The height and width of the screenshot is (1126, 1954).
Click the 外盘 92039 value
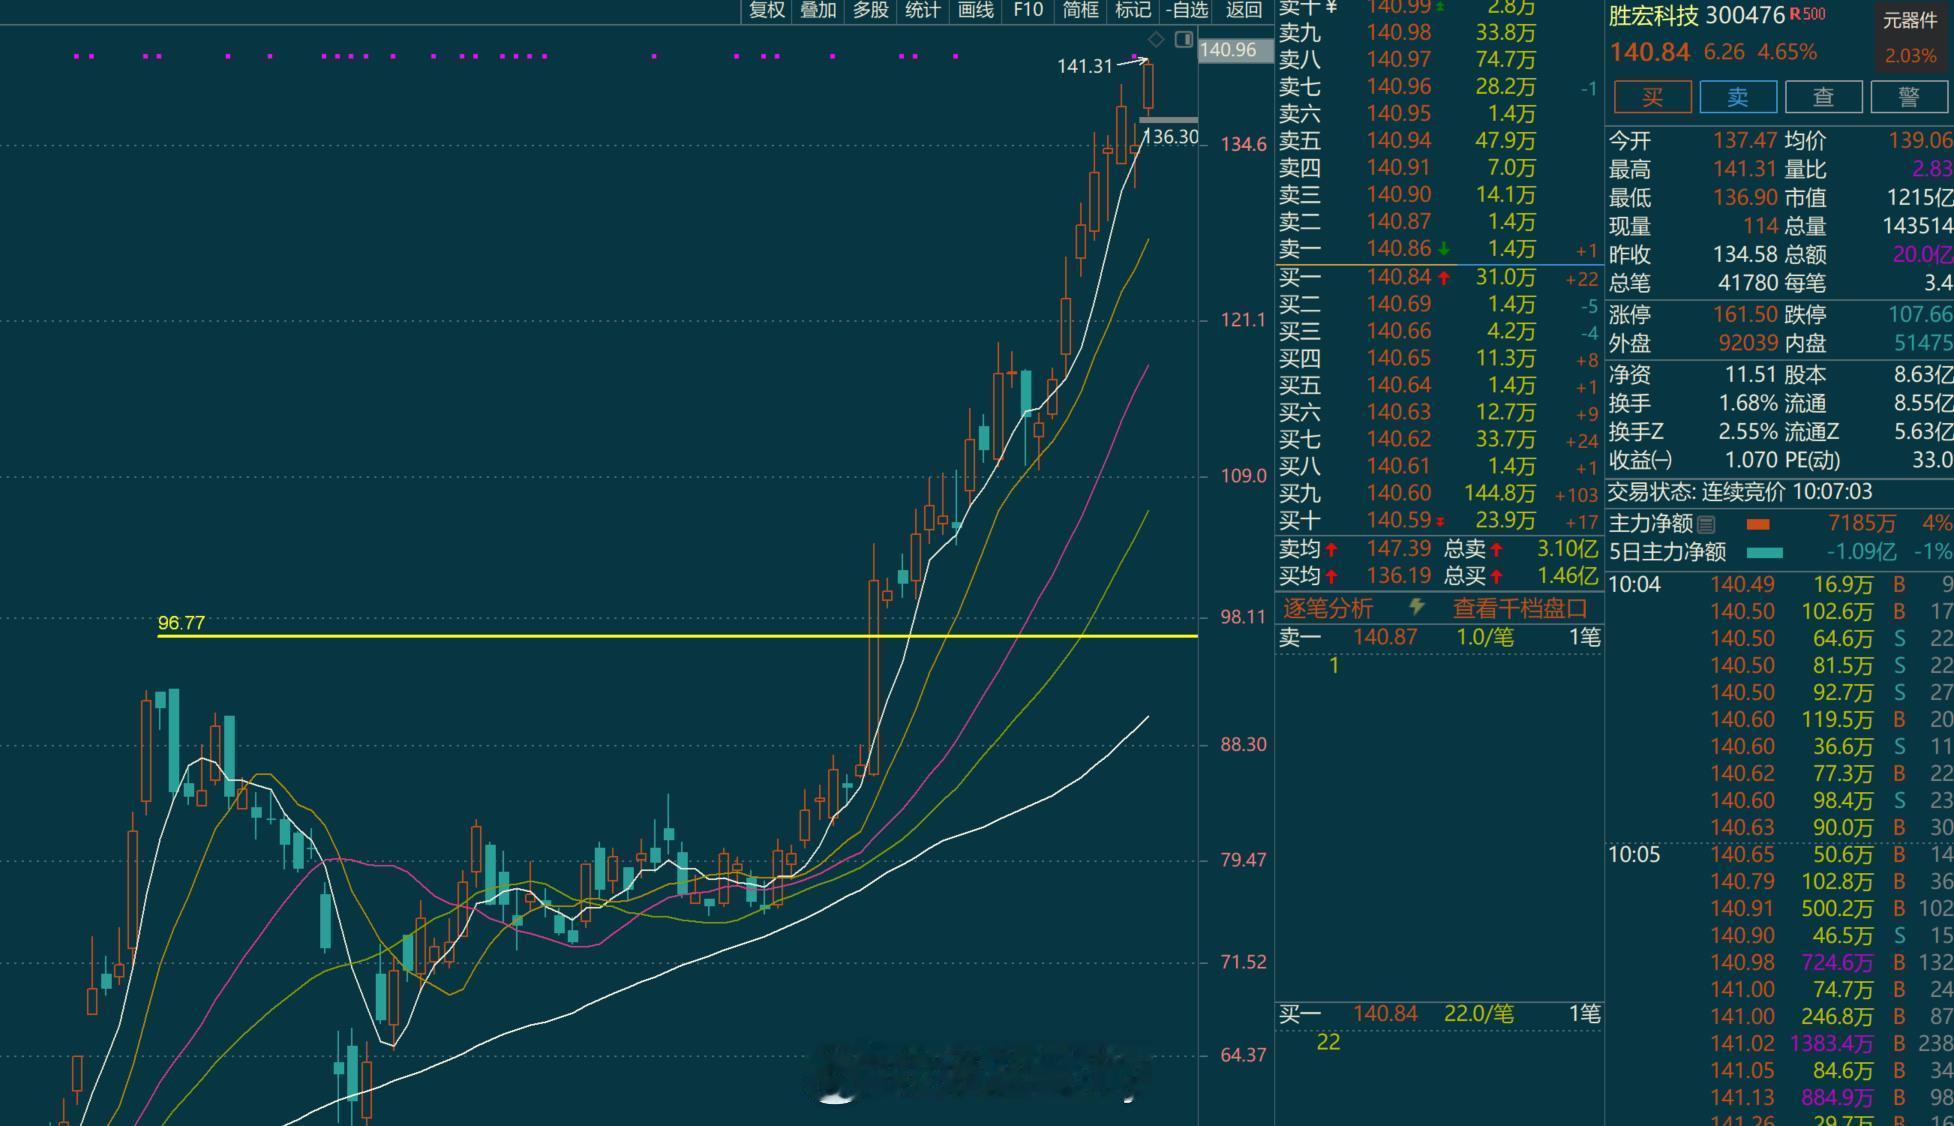(x=1748, y=343)
